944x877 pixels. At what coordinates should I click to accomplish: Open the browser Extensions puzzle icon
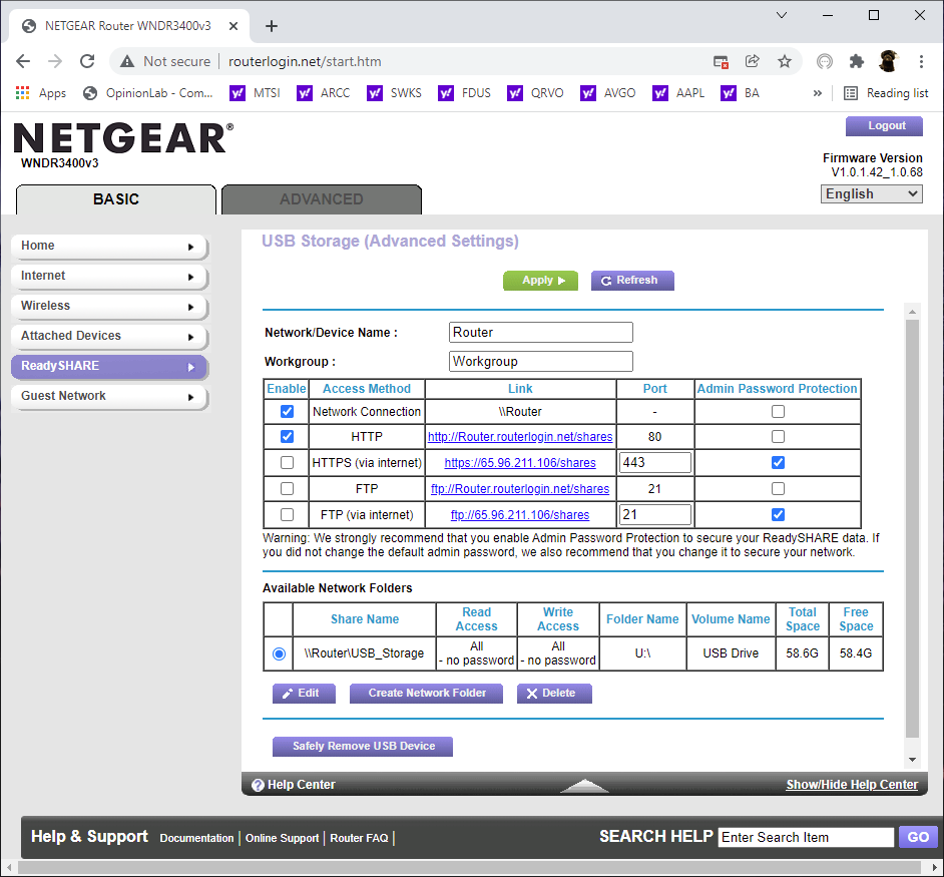click(x=856, y=61)
